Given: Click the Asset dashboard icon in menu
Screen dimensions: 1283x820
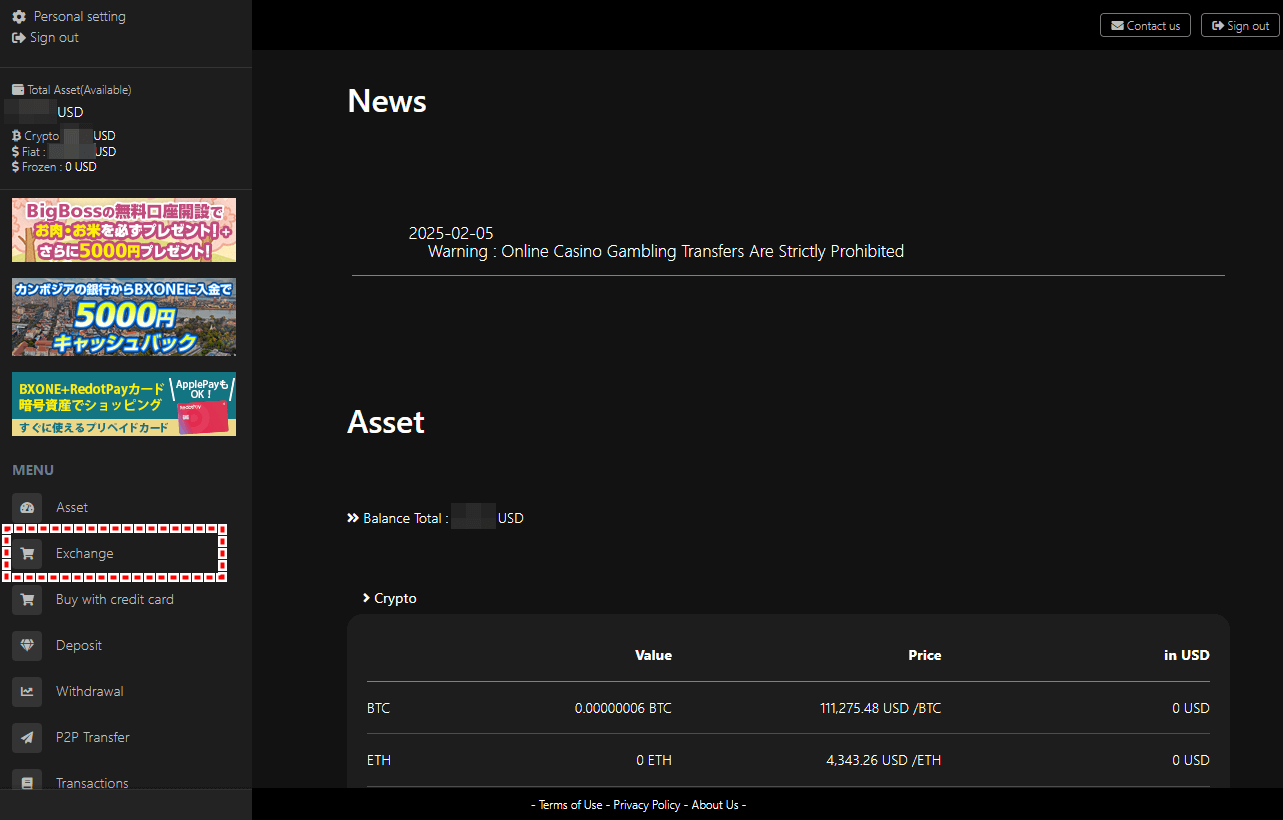Looking at the screenshot, I should pos(27,508).
